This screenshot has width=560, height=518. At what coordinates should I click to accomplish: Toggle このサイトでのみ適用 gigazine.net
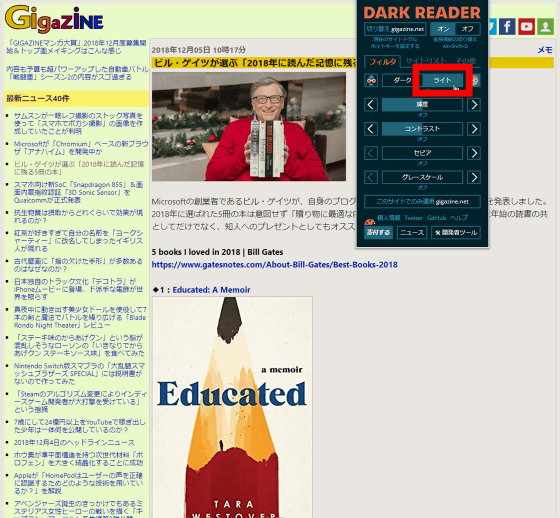click(x=422, y=201)
